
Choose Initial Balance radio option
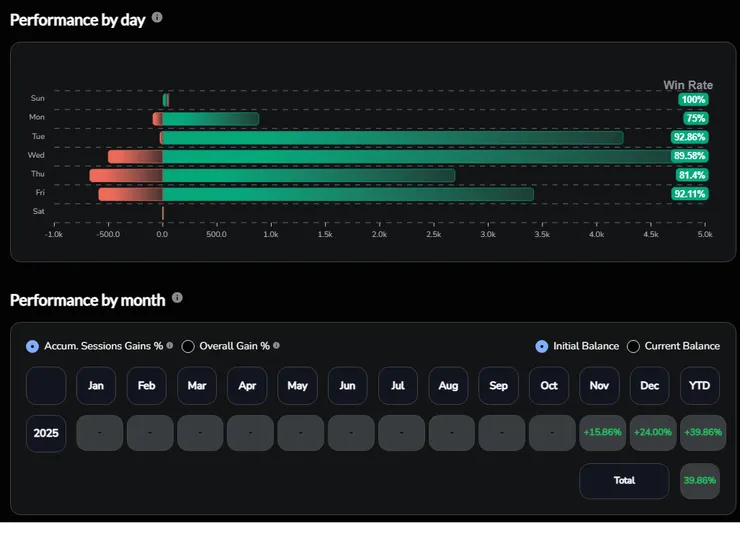[x=542, y=346]
